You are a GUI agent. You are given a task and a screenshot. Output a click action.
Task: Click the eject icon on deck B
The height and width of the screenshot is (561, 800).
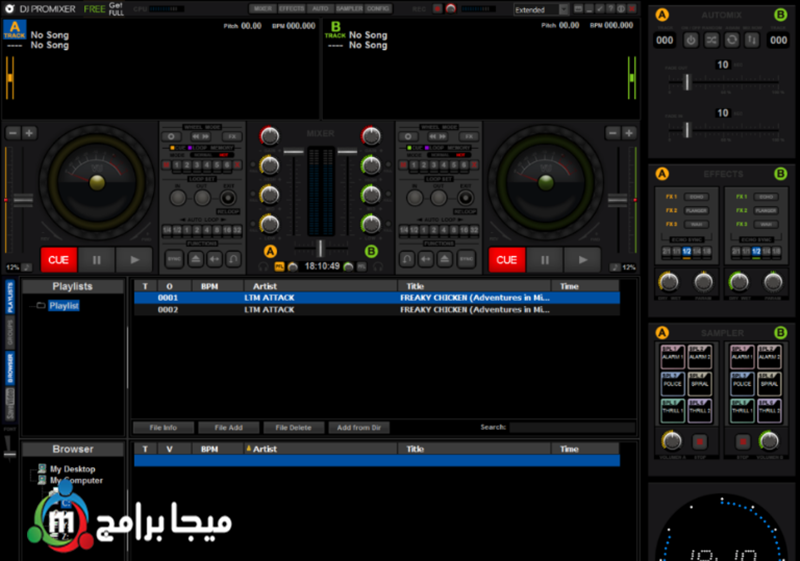(x=445, y=259)
